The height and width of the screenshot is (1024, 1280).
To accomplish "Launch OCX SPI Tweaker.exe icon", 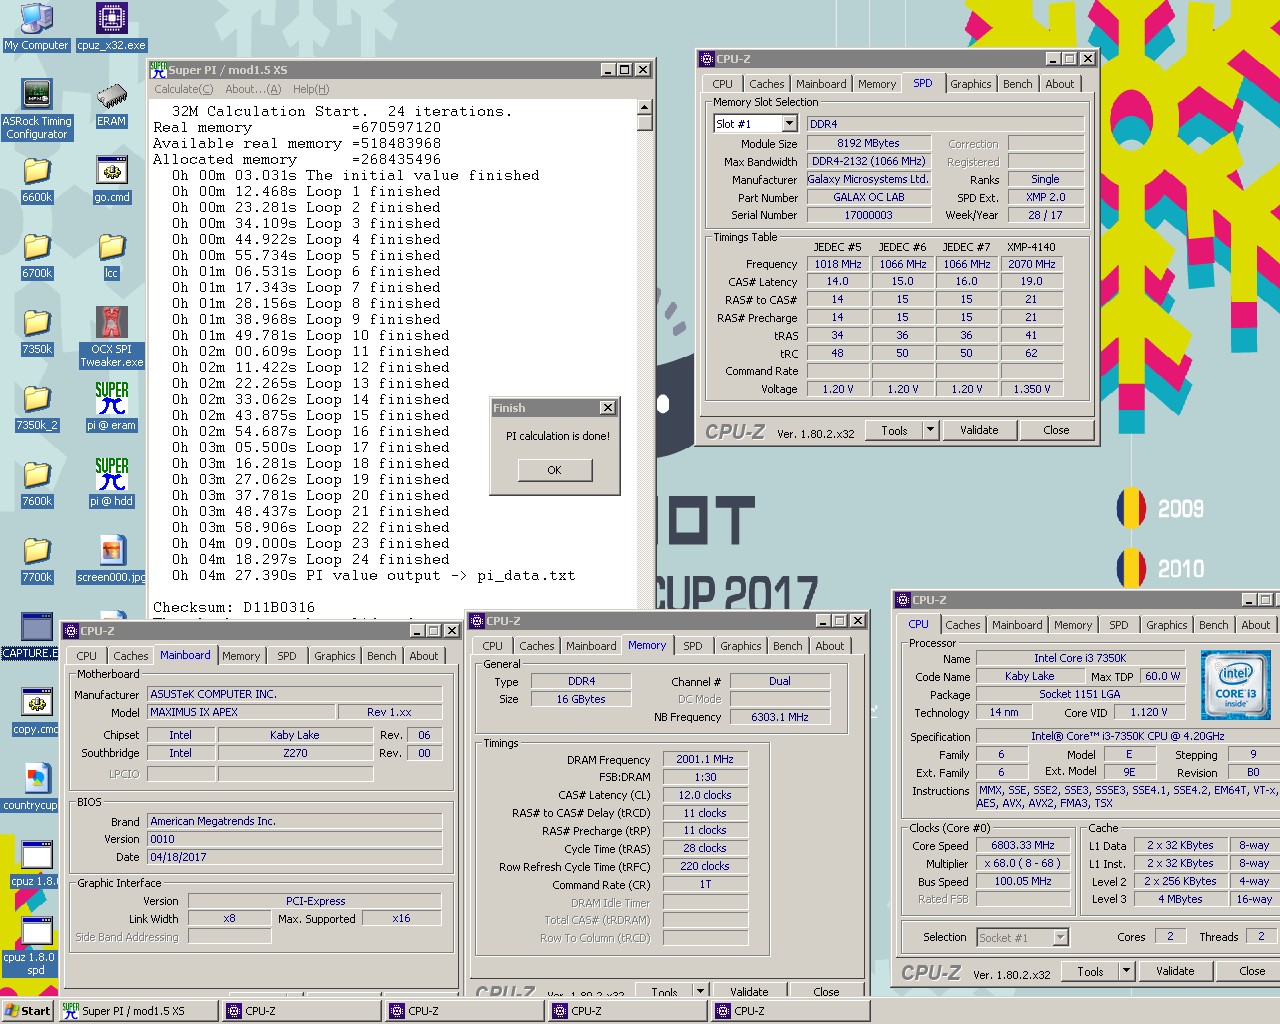I will pos(111,338).
